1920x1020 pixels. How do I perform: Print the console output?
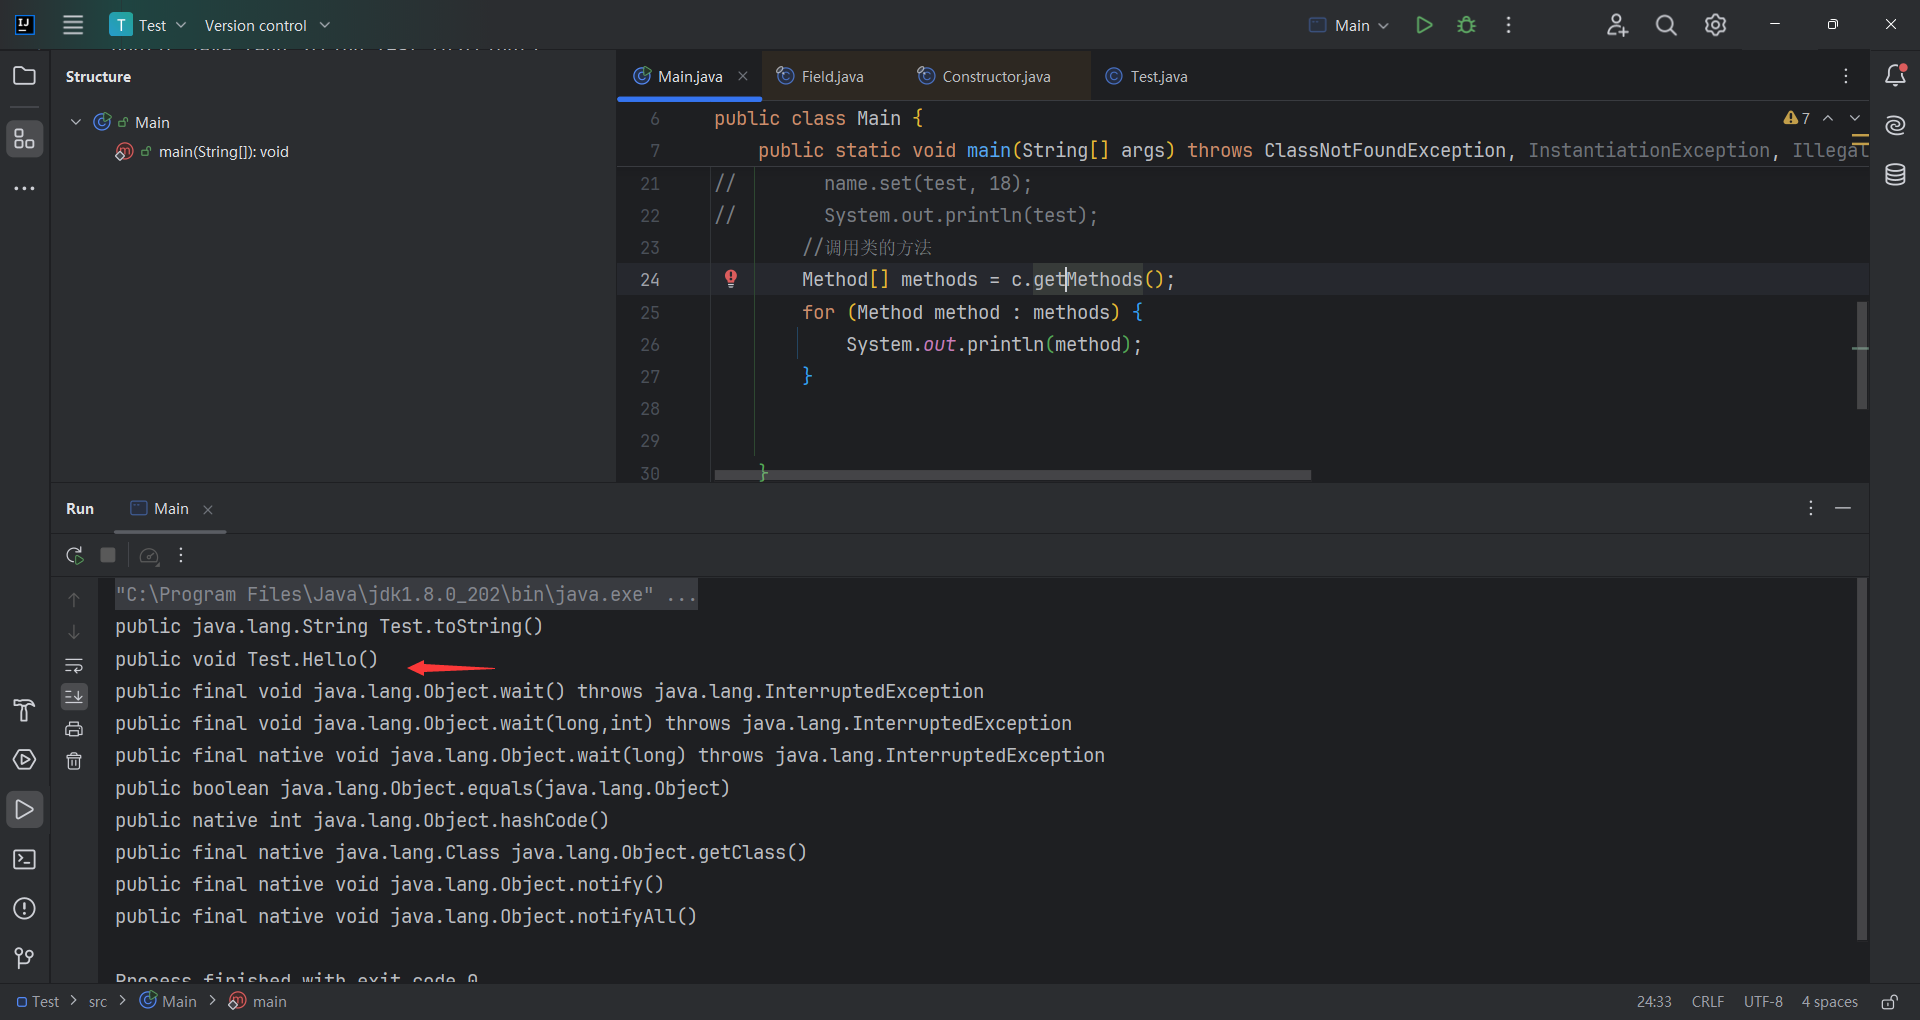coord(74,729)
